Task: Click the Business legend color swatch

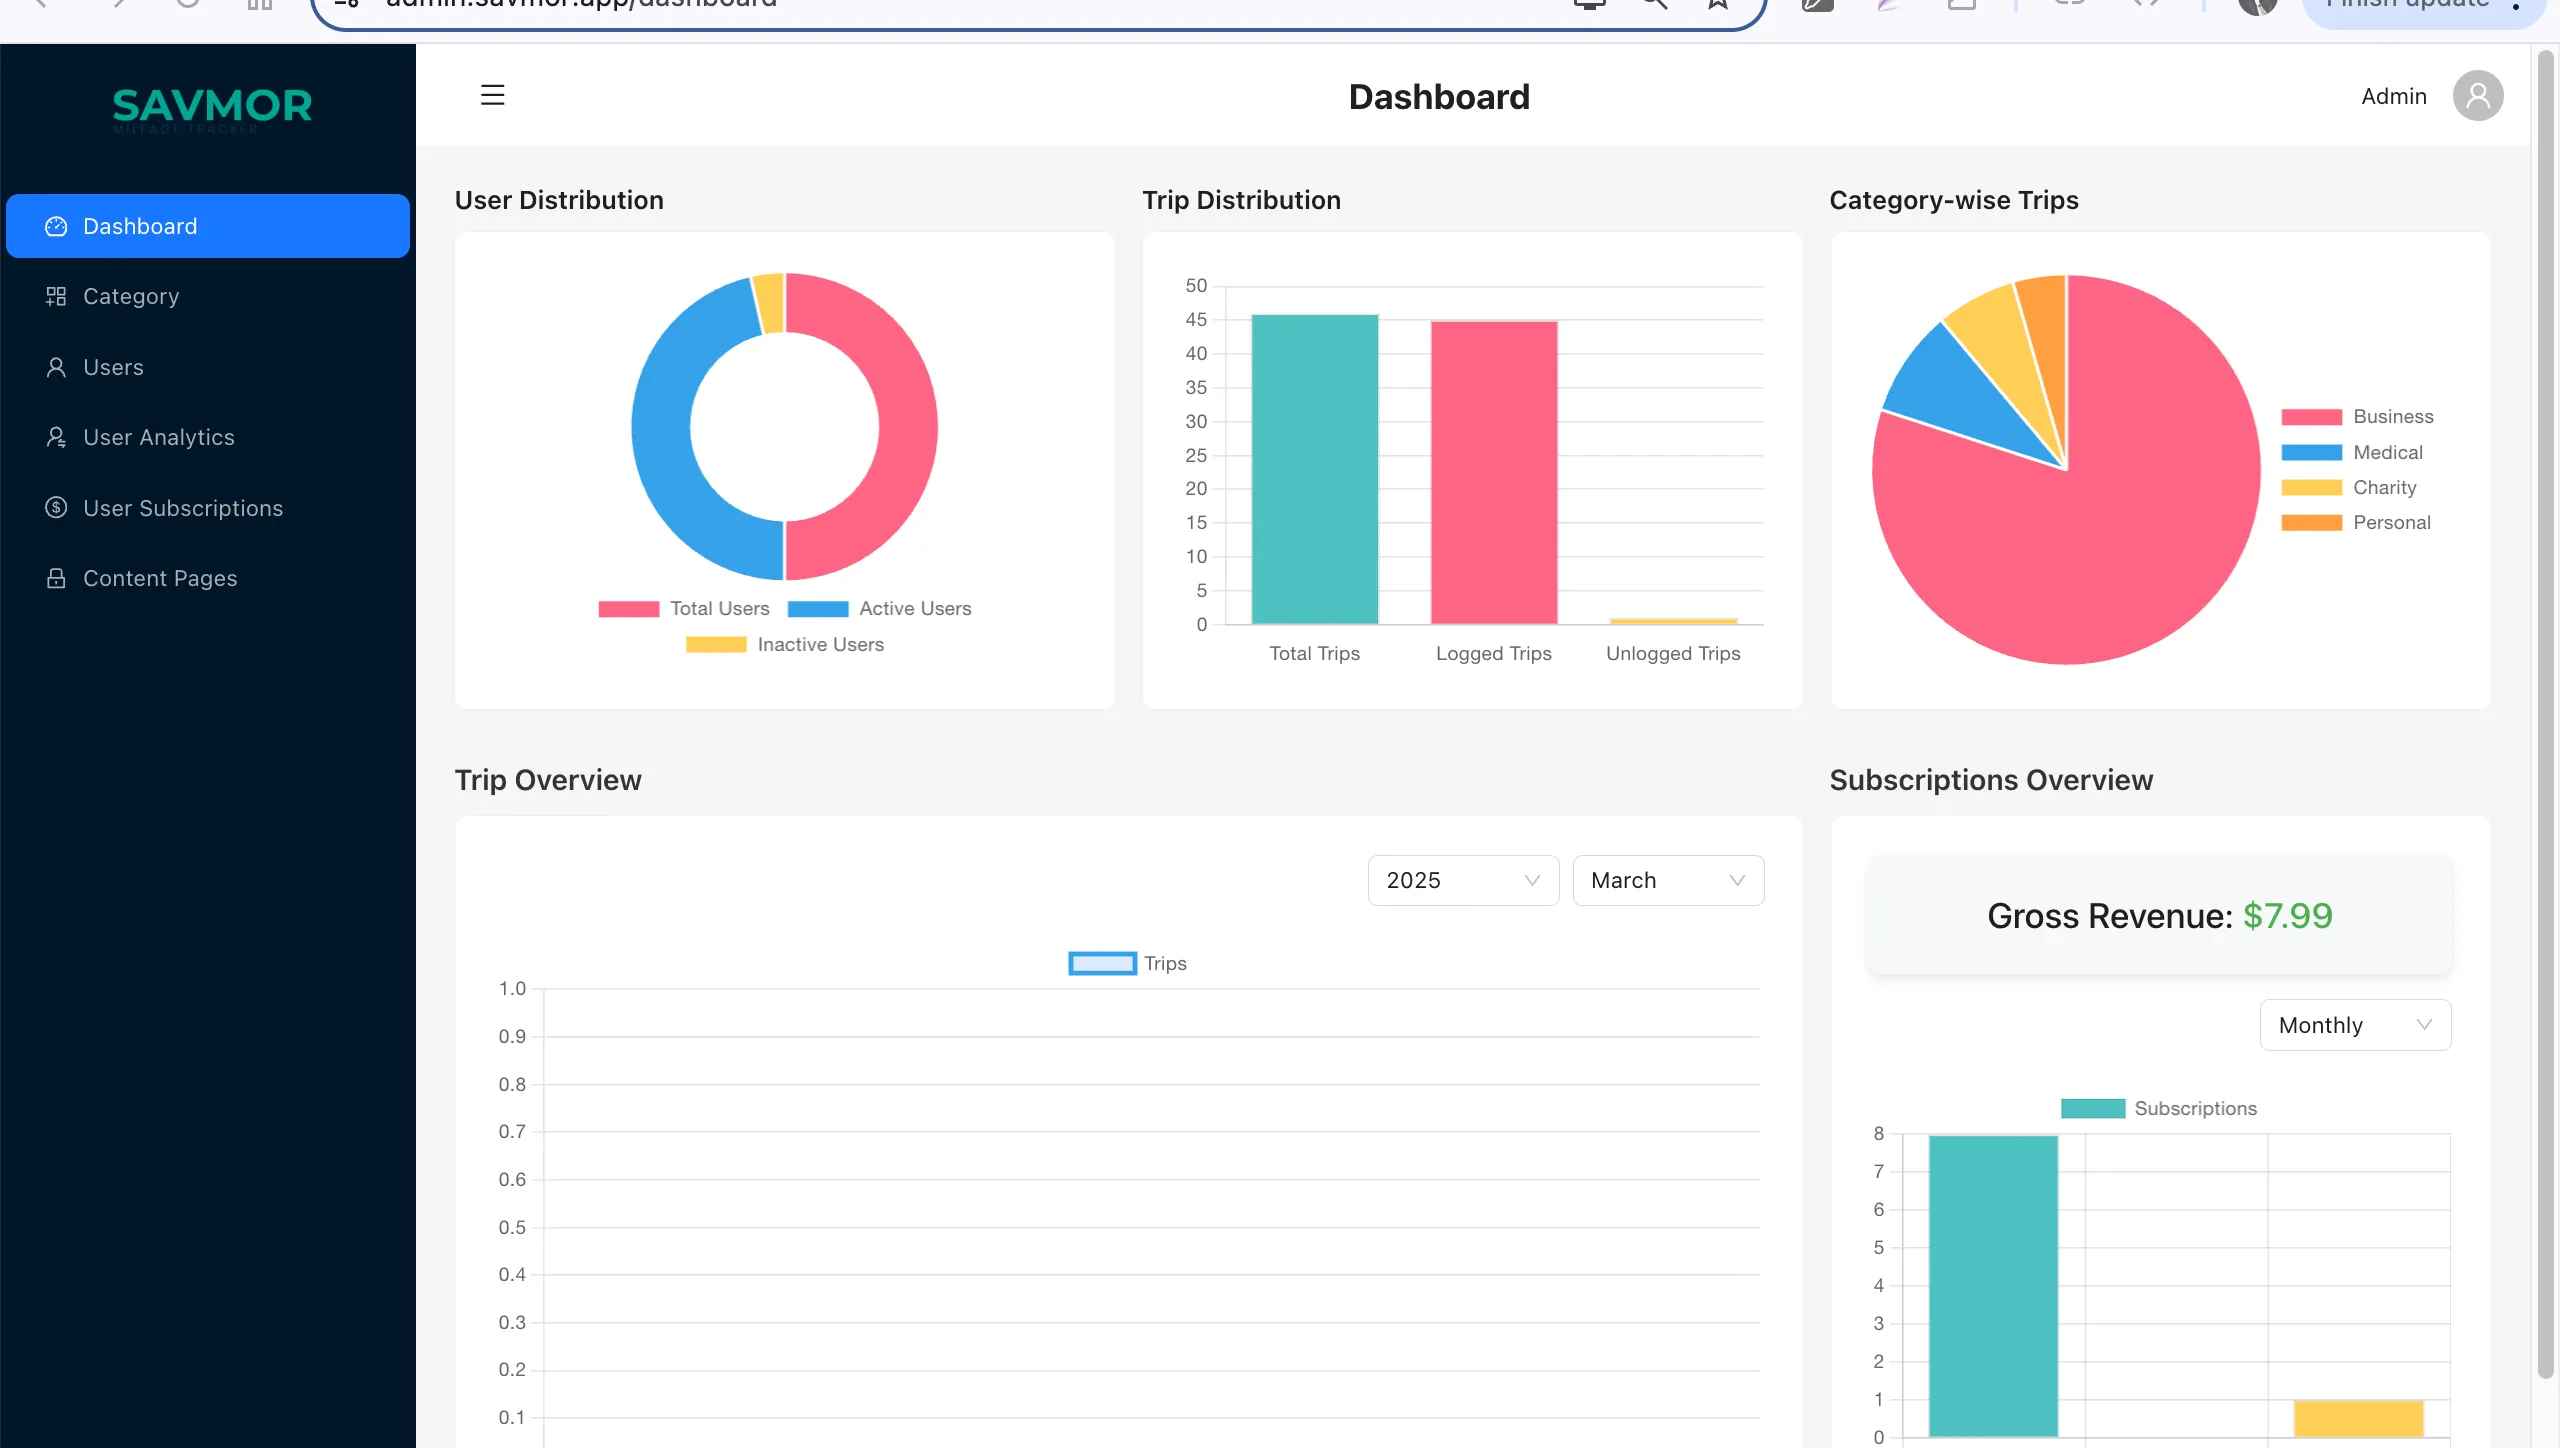Action: [2311, 417]
